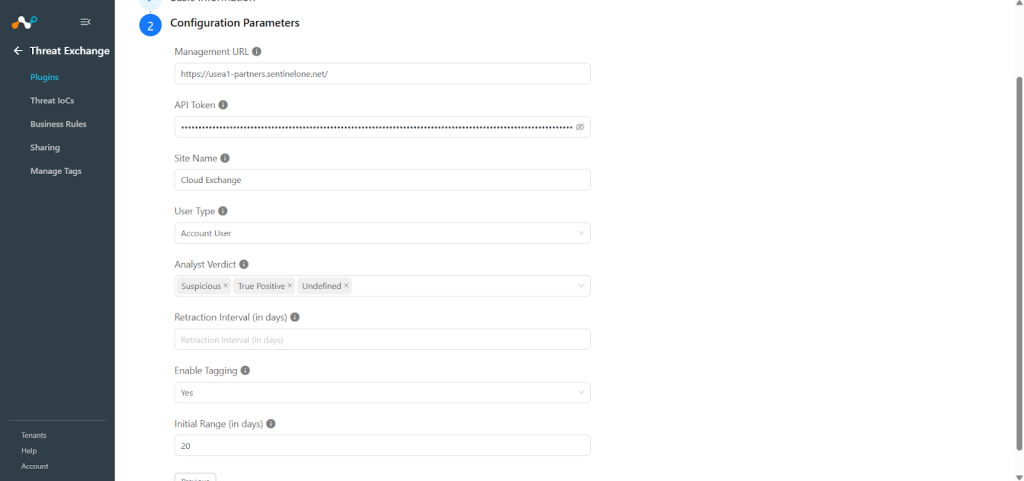Show info tooltip for Retraction Interval
1024x481 pixels.
pos(295,317)
